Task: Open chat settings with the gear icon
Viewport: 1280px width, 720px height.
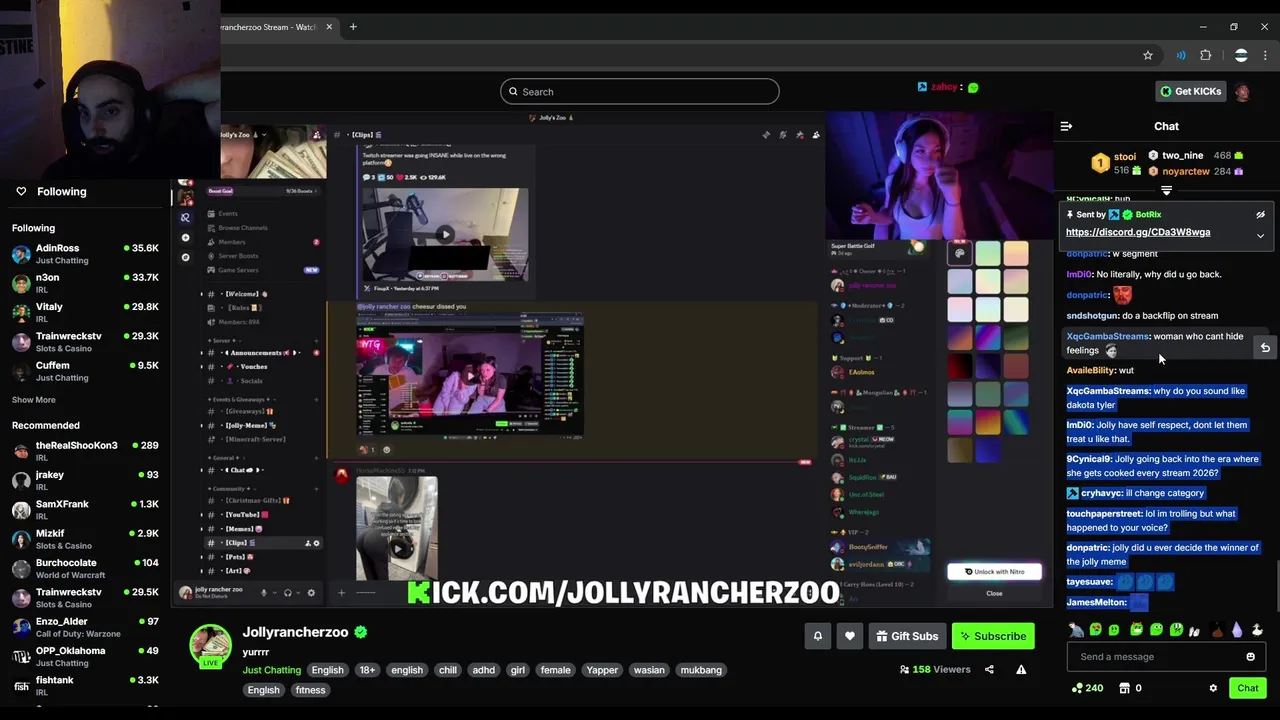Action: (1213, 688)
